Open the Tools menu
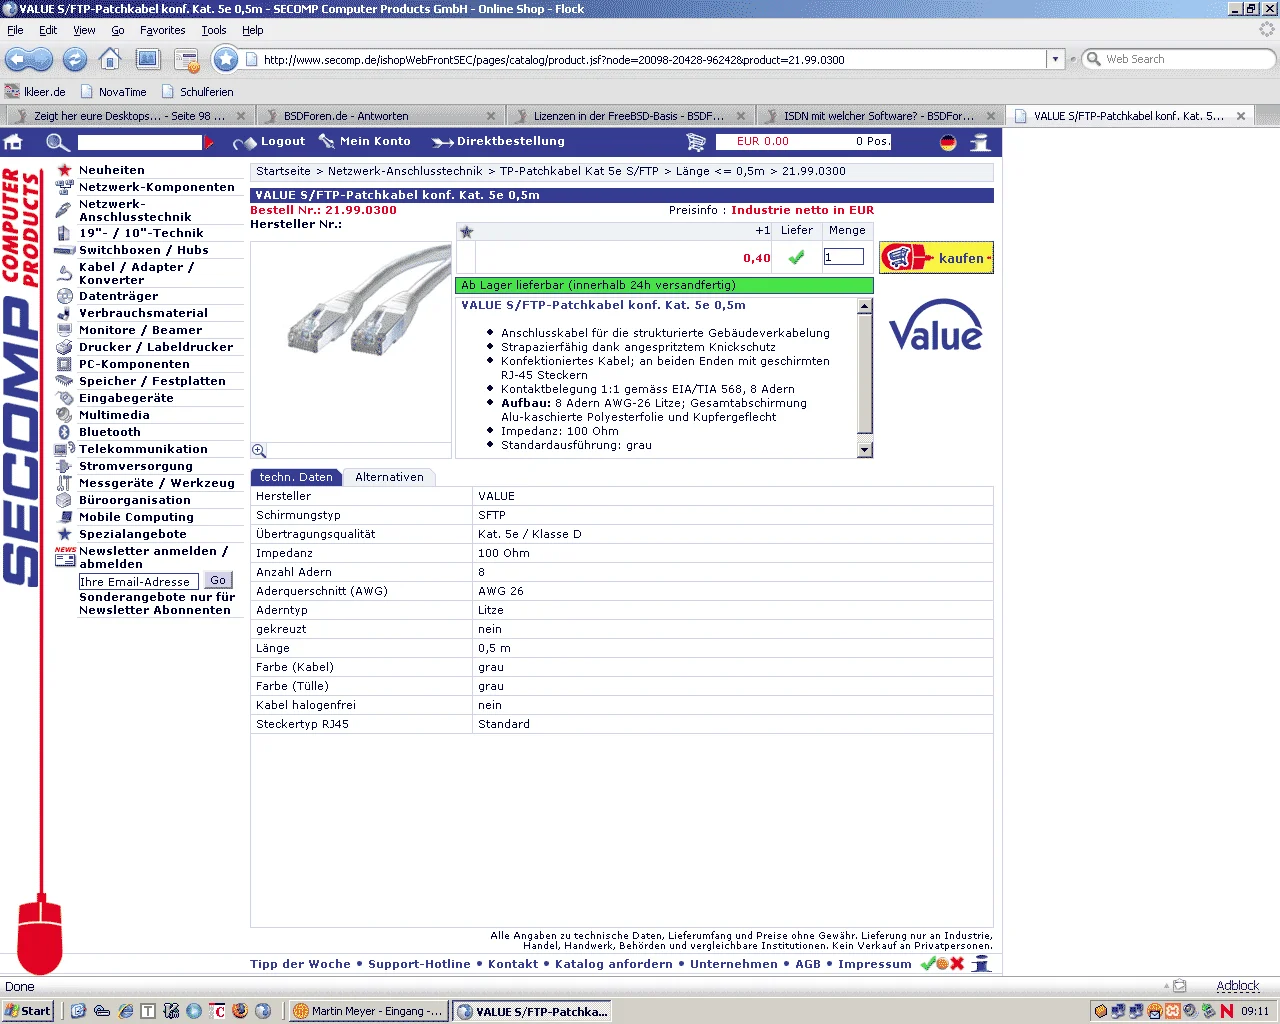The height and width of the screenshot is (1024, 1280). [214, 30]
